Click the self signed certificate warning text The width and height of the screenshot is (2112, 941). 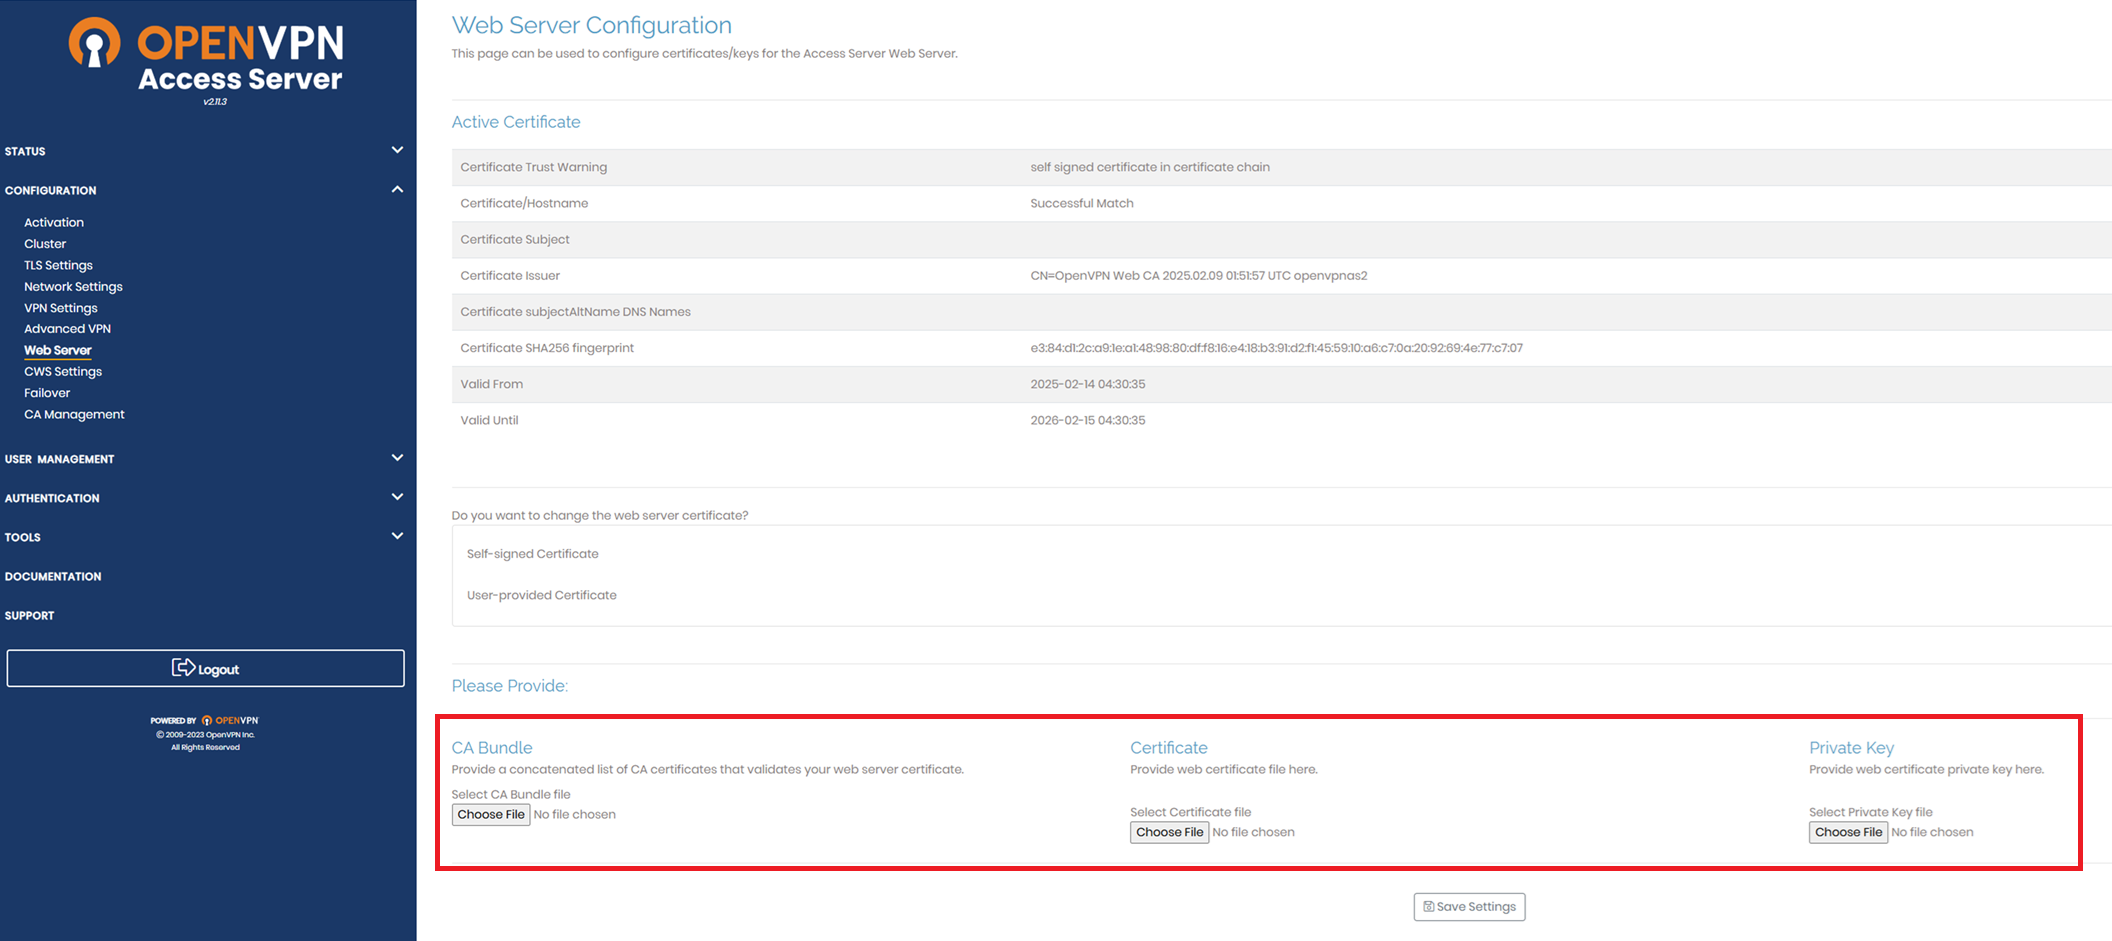click(x=1150, y=167)
